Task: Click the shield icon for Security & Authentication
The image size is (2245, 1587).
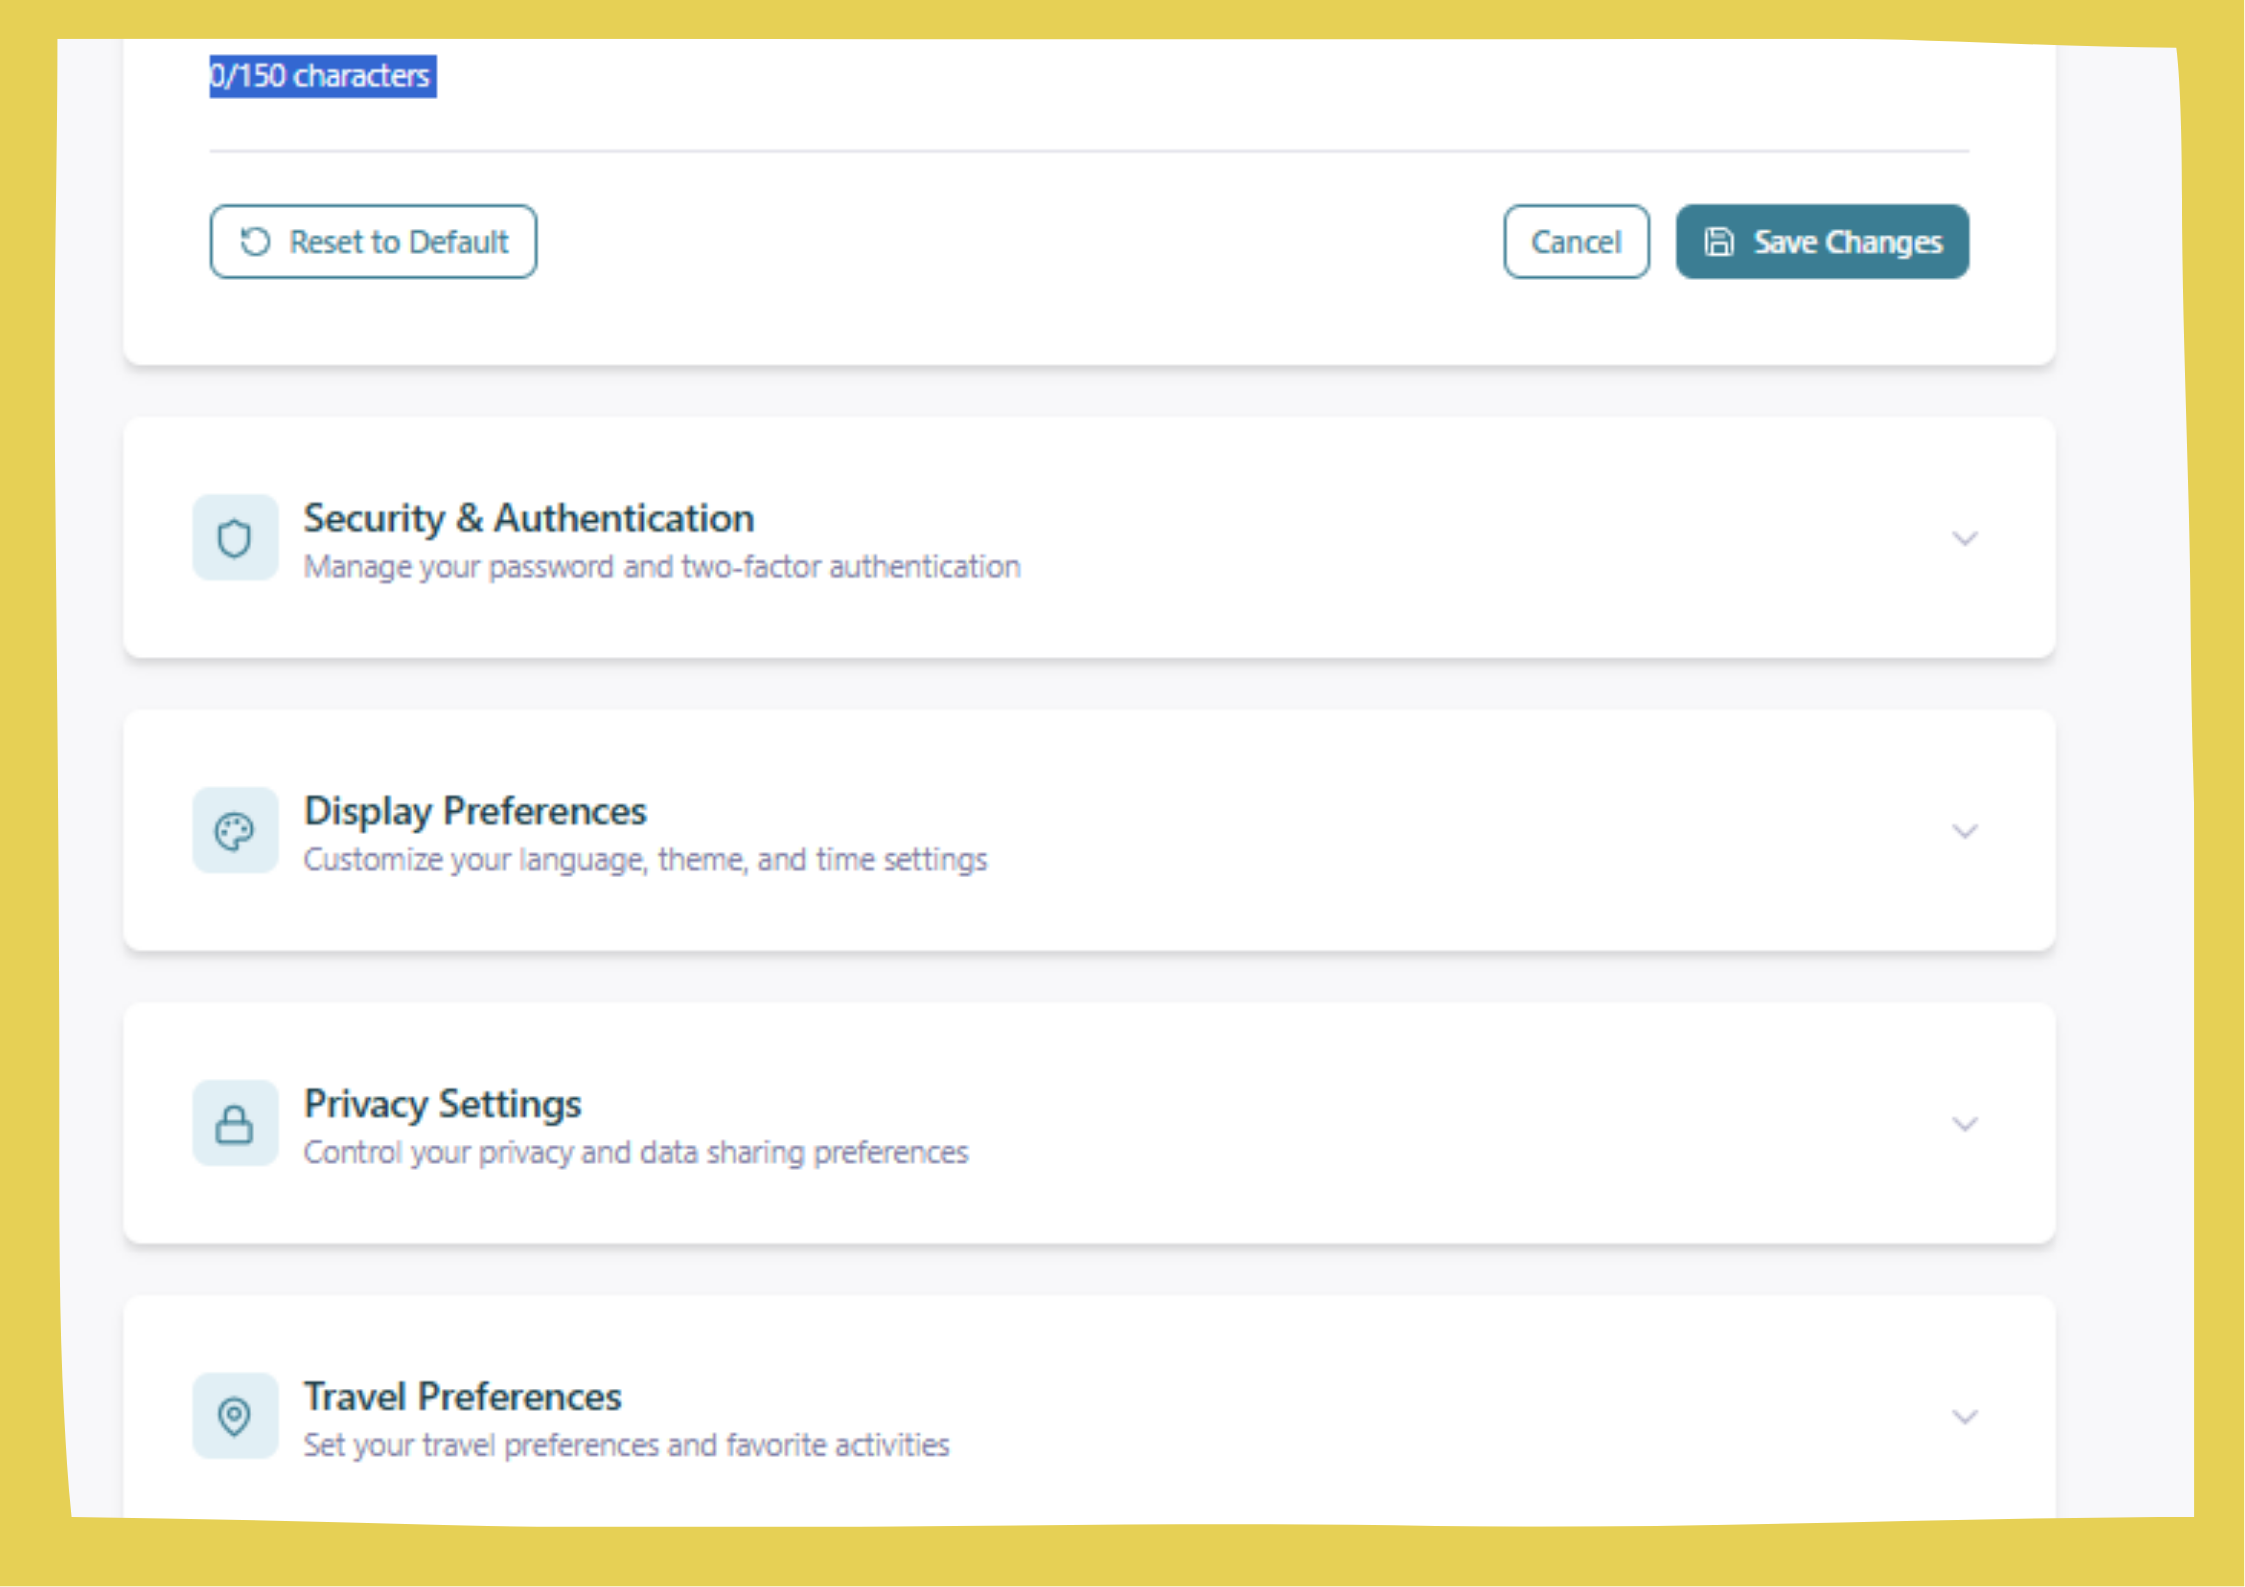Action: (x=234, y=538)
